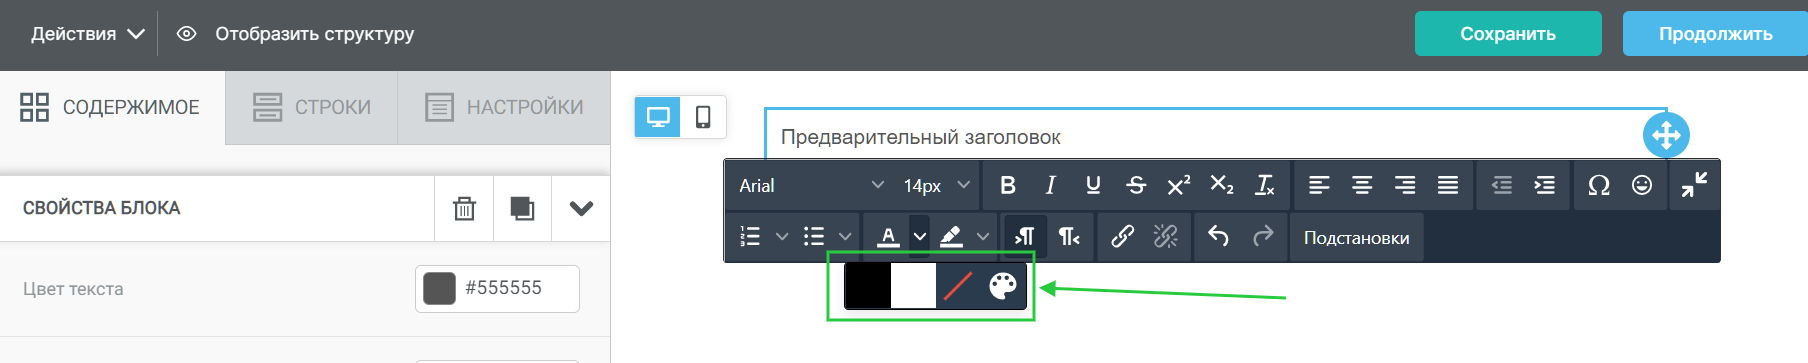Open the Действия dropdown menu
Image resolution: width=1808 pixels, height=363 pixels.
tap(88, 34)
